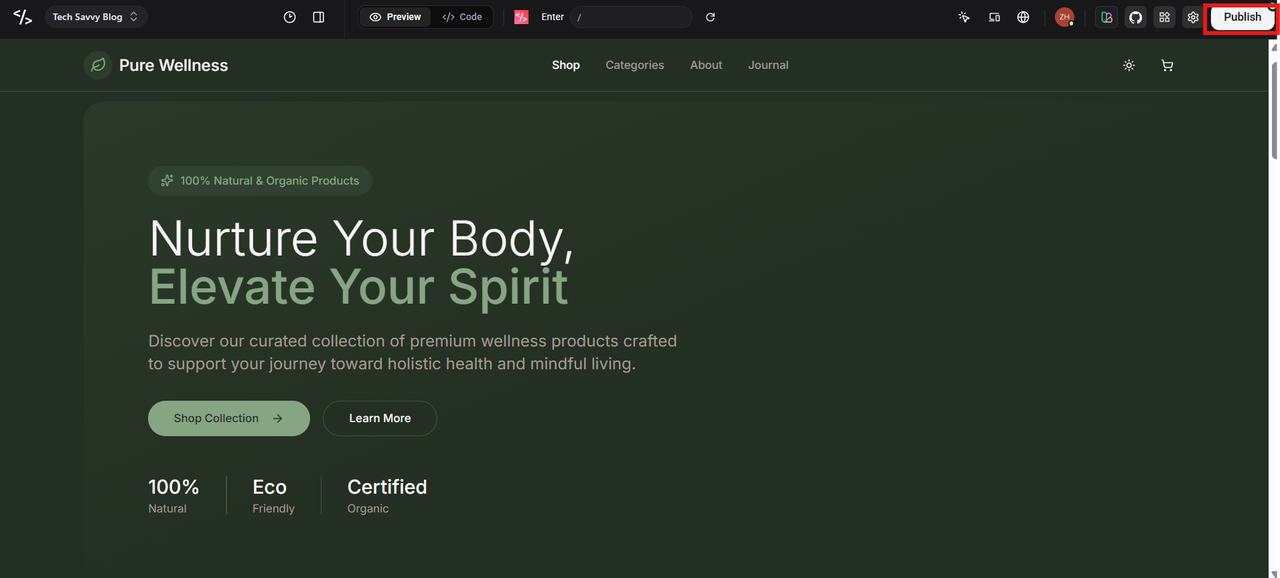The width and height of the screenshot is (1280, 578).
Task: Open the GitHub integration
Action: pyautogui.click(x=1135, y=17)
